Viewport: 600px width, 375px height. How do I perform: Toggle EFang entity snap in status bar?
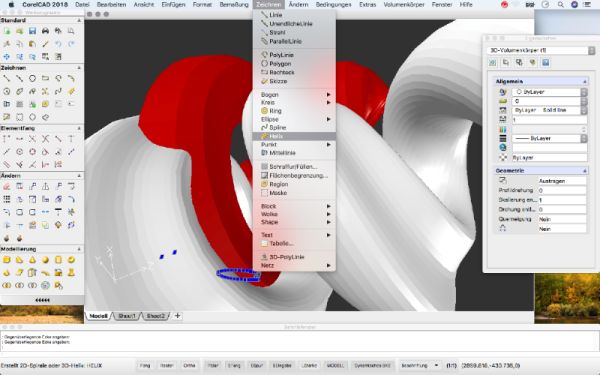(234, 365)
